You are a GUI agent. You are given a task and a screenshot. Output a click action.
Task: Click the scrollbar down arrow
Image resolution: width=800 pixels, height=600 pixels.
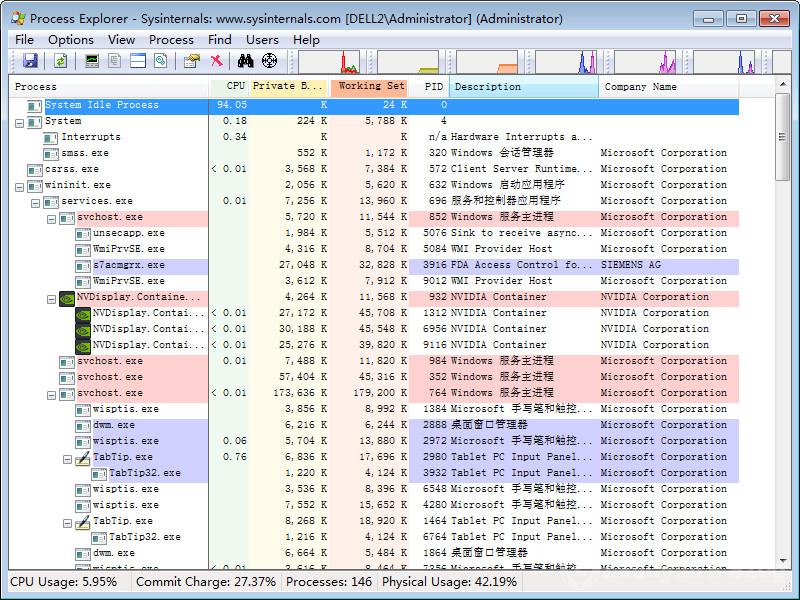tap(783, 561)
